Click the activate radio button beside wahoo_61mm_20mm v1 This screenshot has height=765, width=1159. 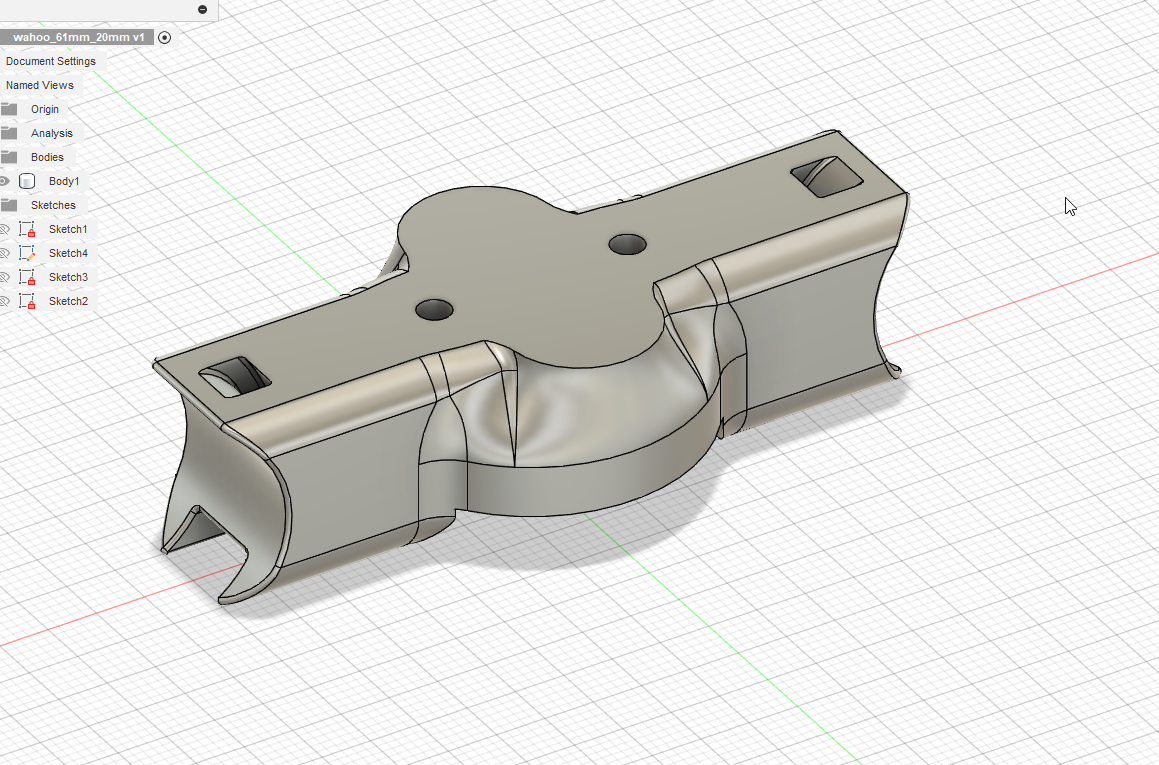(165, 37)
